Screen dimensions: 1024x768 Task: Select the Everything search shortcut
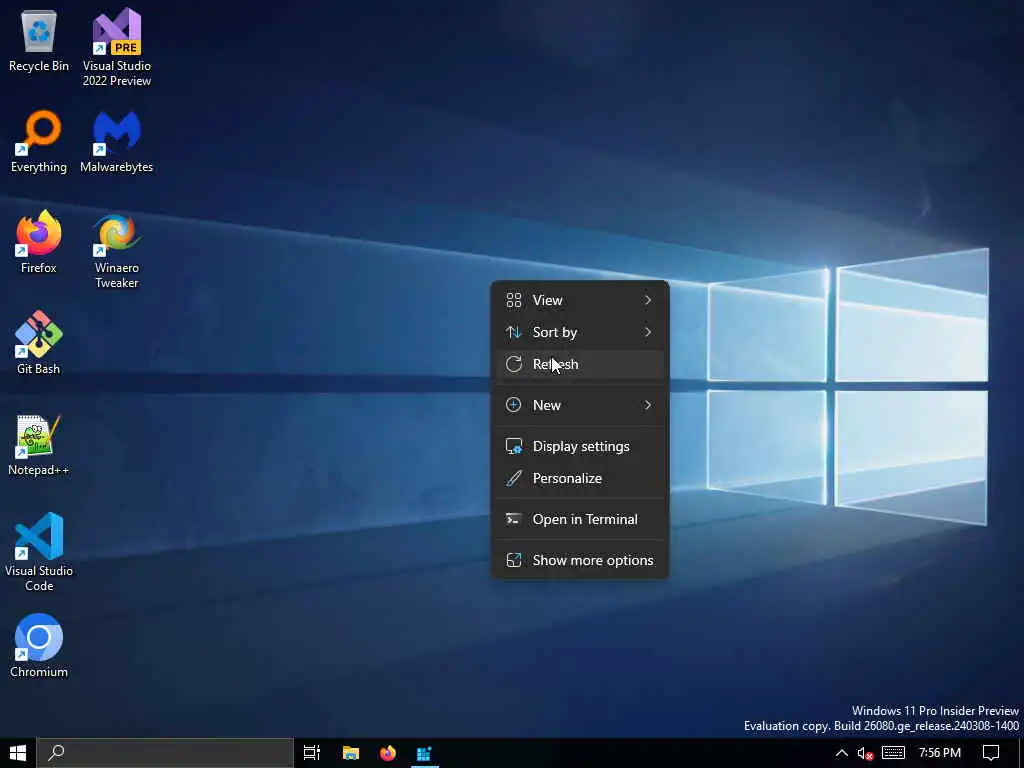[39, 142]
